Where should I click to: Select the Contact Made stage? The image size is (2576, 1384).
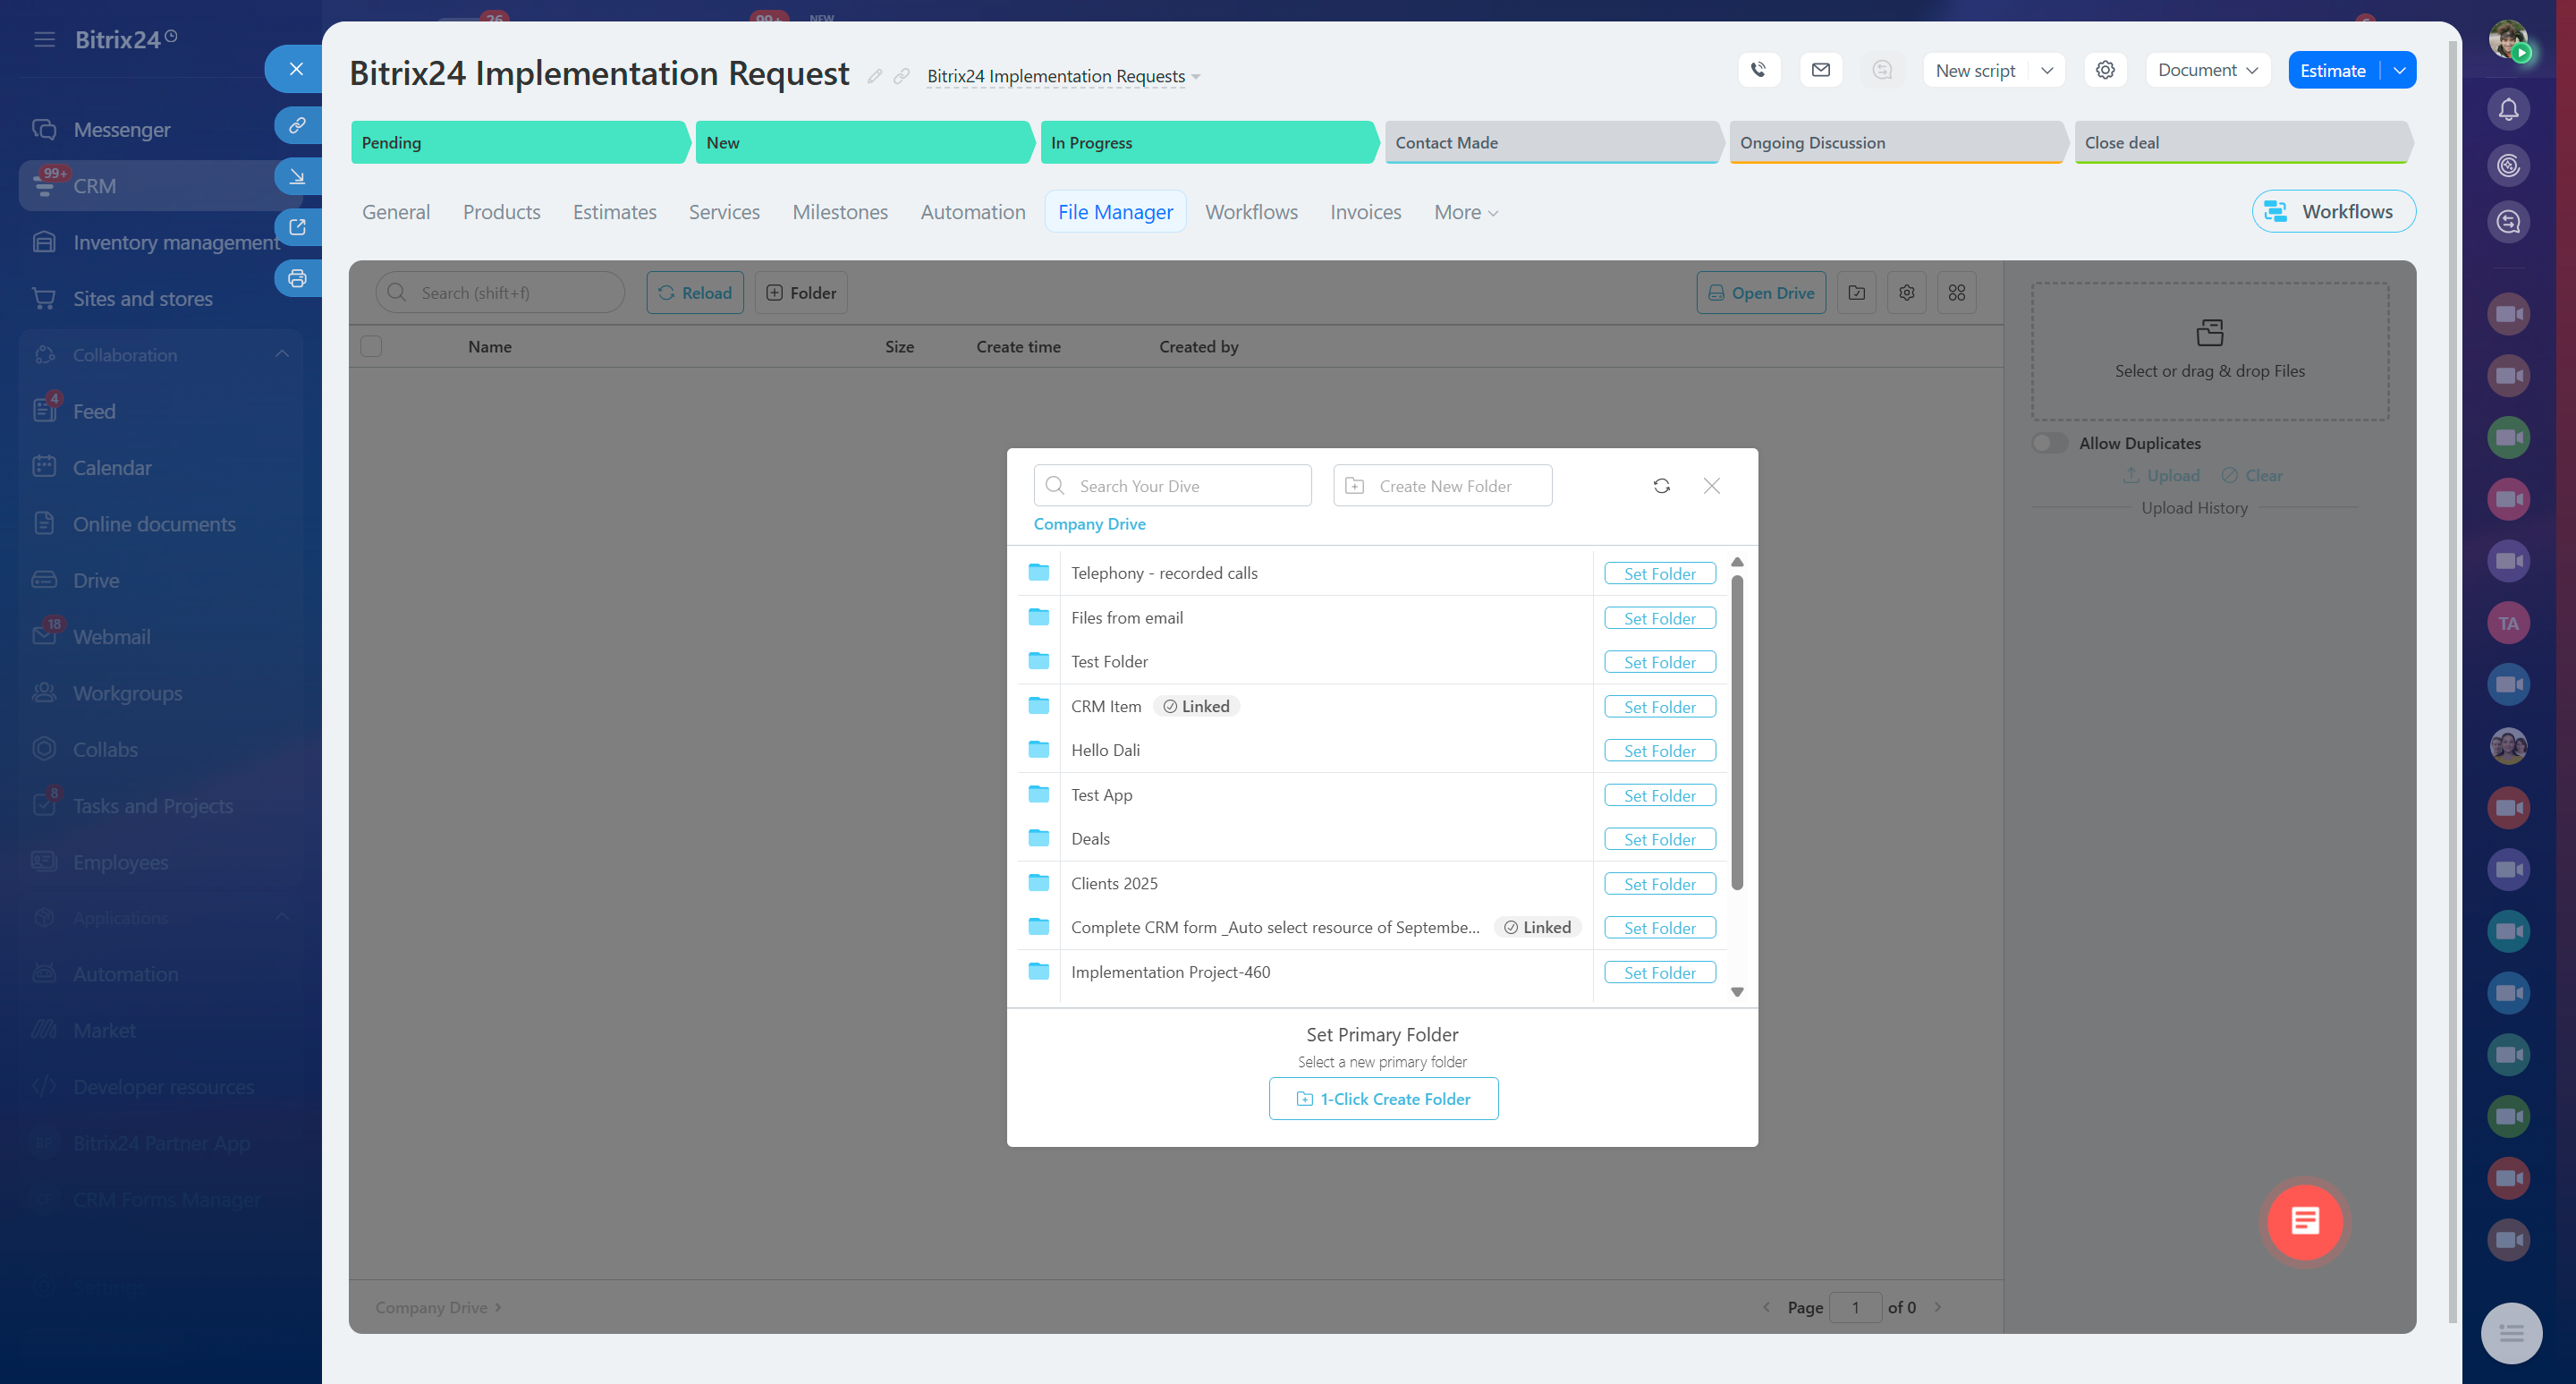[1549, 143]
